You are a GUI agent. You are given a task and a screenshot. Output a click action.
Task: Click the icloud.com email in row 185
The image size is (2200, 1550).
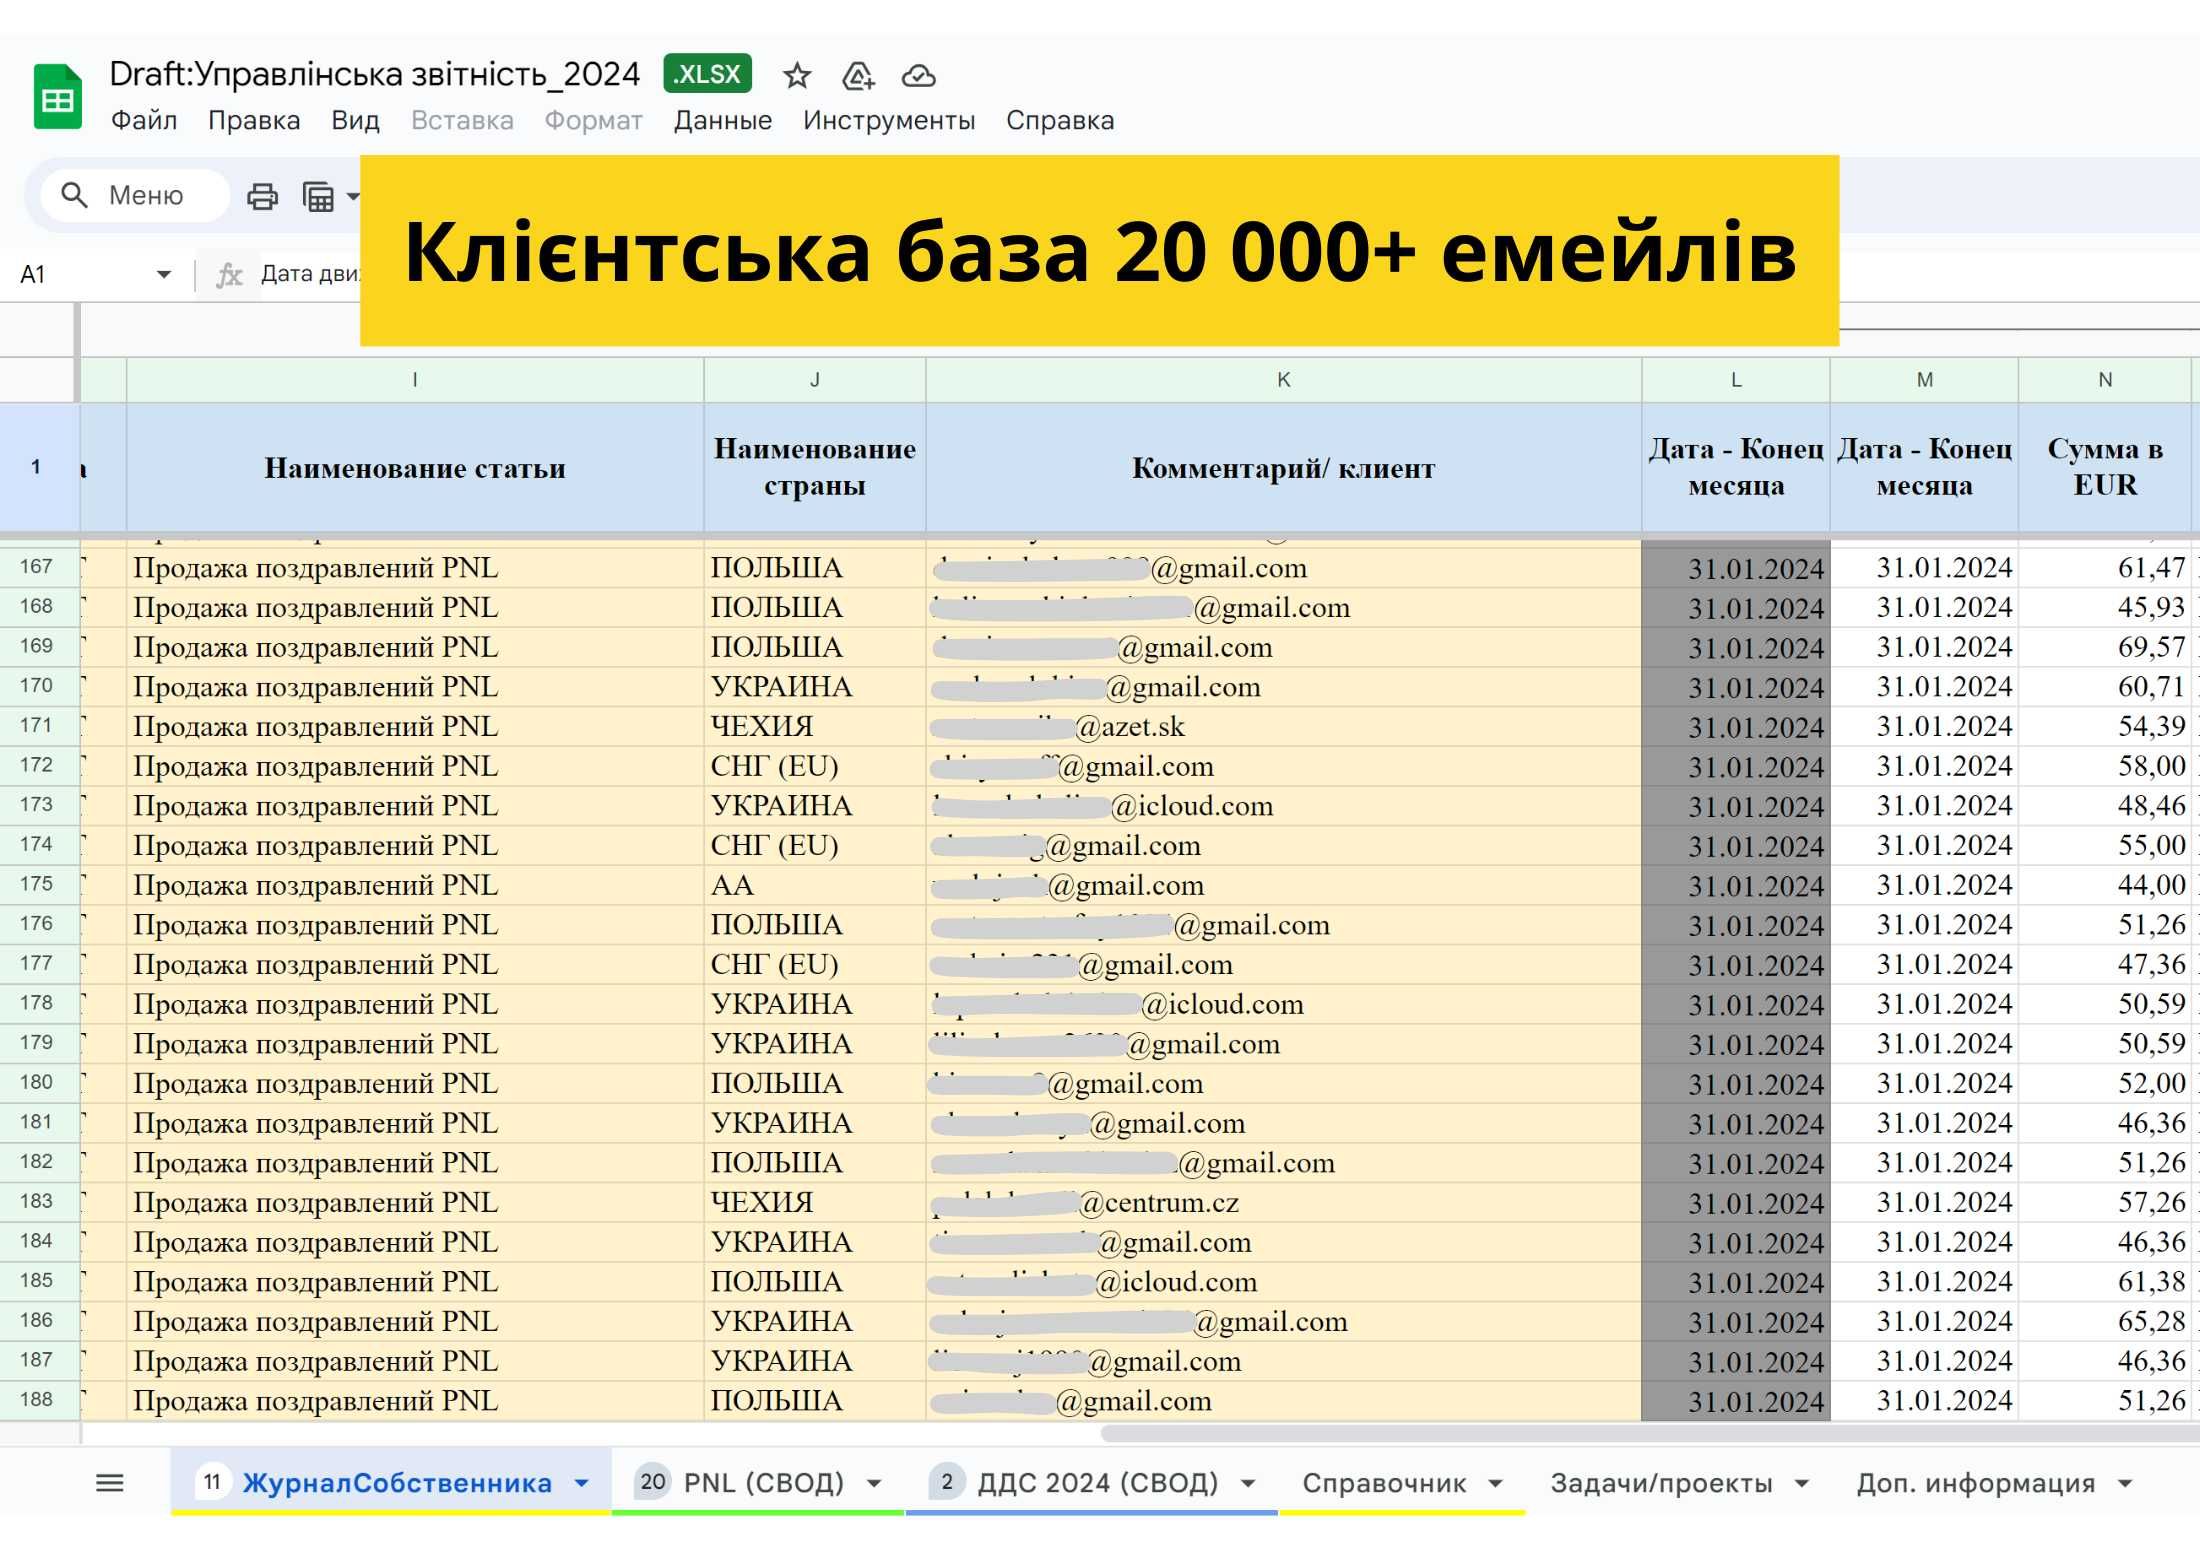[x=1284, y=1282]
